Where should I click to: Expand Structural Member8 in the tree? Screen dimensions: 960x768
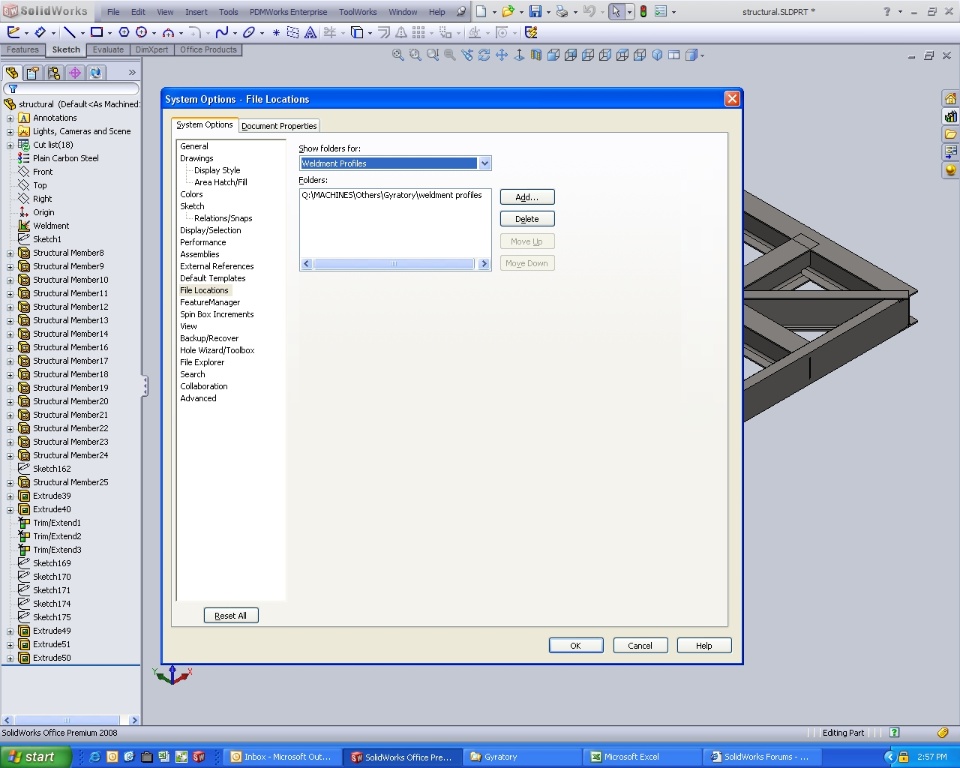click(x=10, y=253)
